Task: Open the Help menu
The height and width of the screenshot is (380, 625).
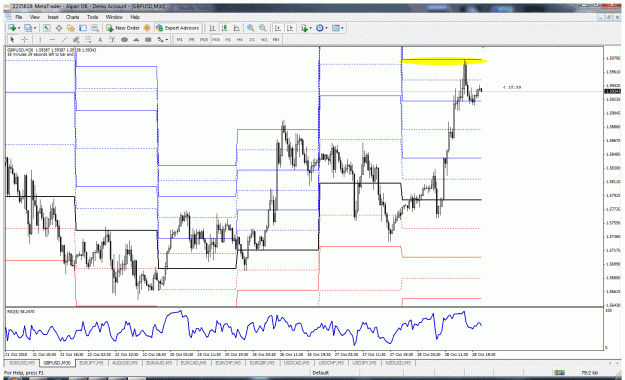Action: [x=135, y=17]
